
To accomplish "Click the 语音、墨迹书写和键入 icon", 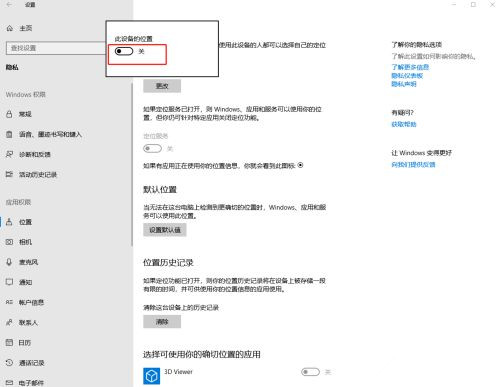I will 9,134.
